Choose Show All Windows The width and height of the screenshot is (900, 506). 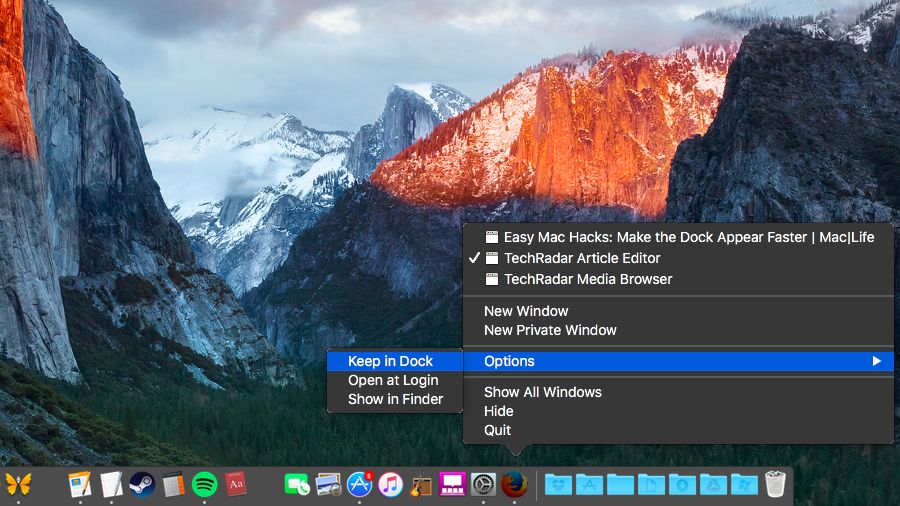(x=678, y=392)
